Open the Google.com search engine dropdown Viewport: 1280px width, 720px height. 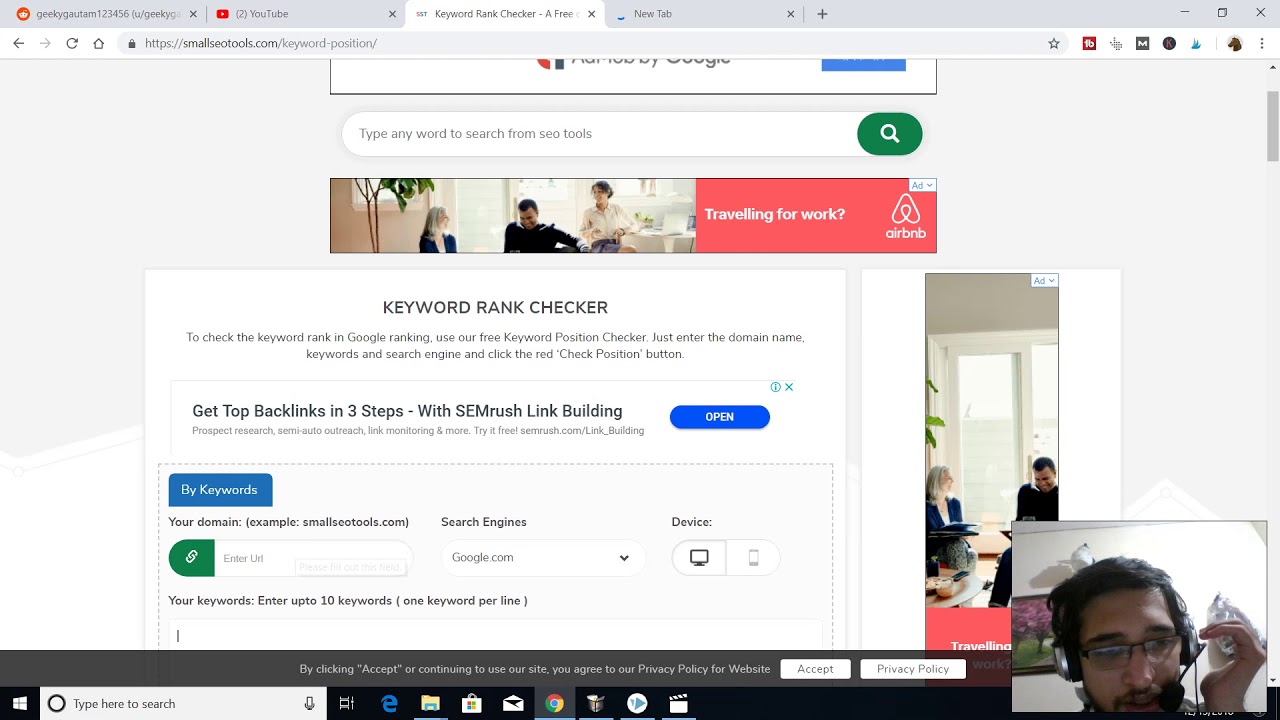coord(541,558)
